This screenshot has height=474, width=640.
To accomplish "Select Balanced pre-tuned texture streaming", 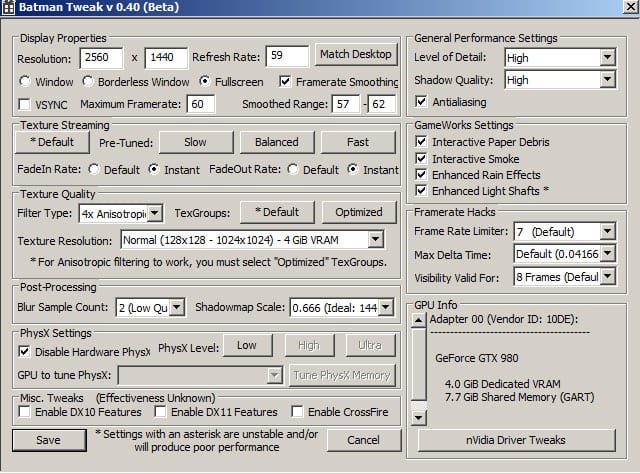I will click(x=276, y=142).
